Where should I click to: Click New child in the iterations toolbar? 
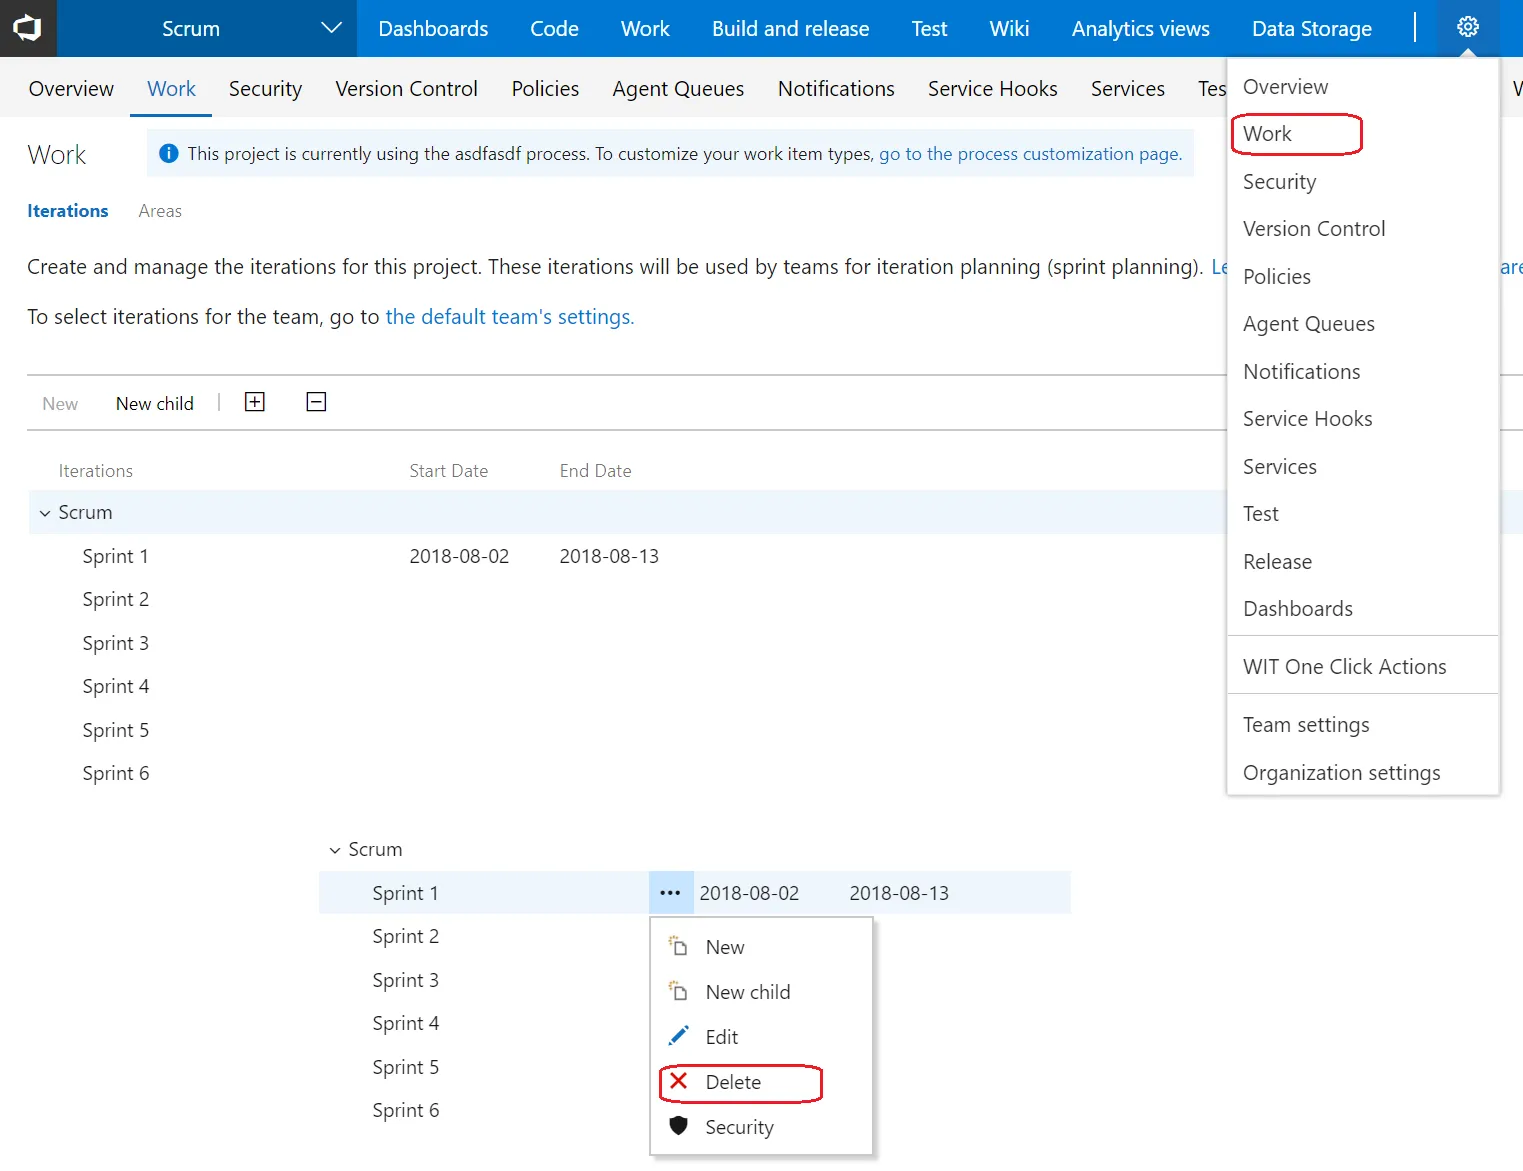click(x=155, y=404)
